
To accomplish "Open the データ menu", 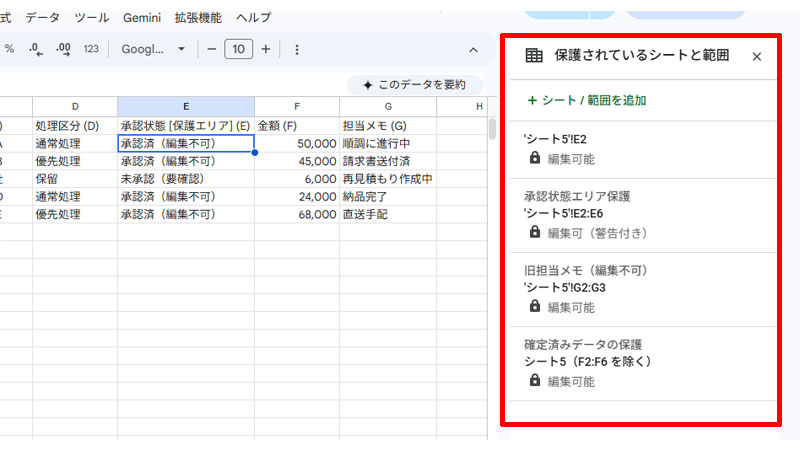I will (42, 18).
